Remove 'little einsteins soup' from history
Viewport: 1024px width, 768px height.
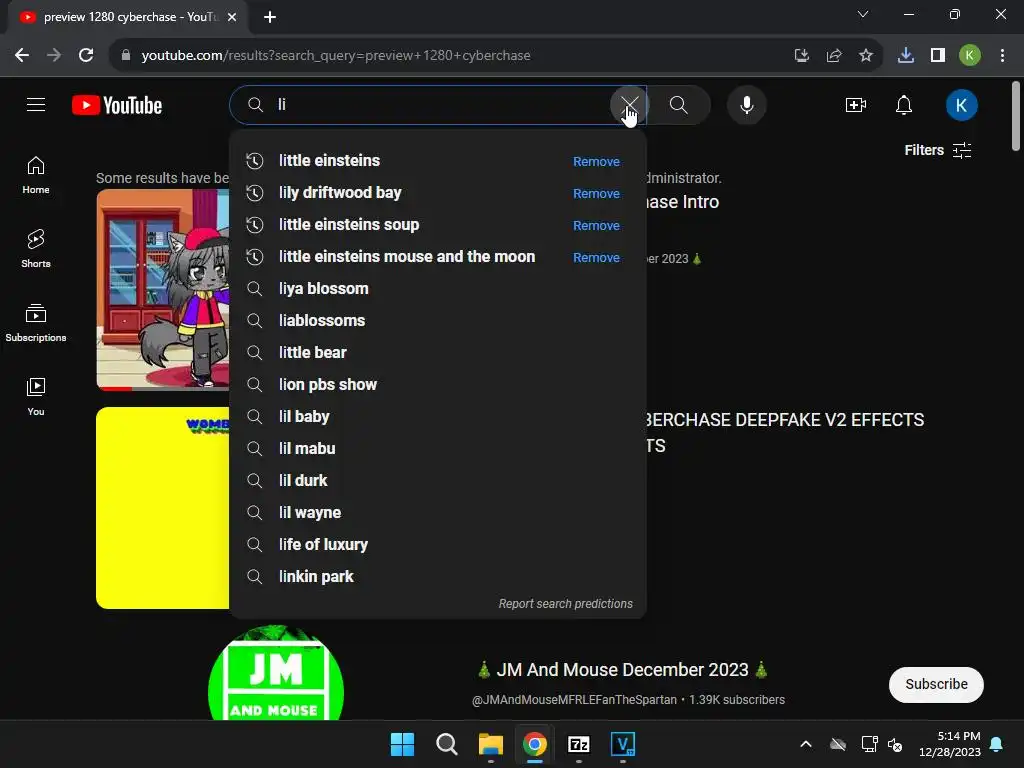coord(596,225)
